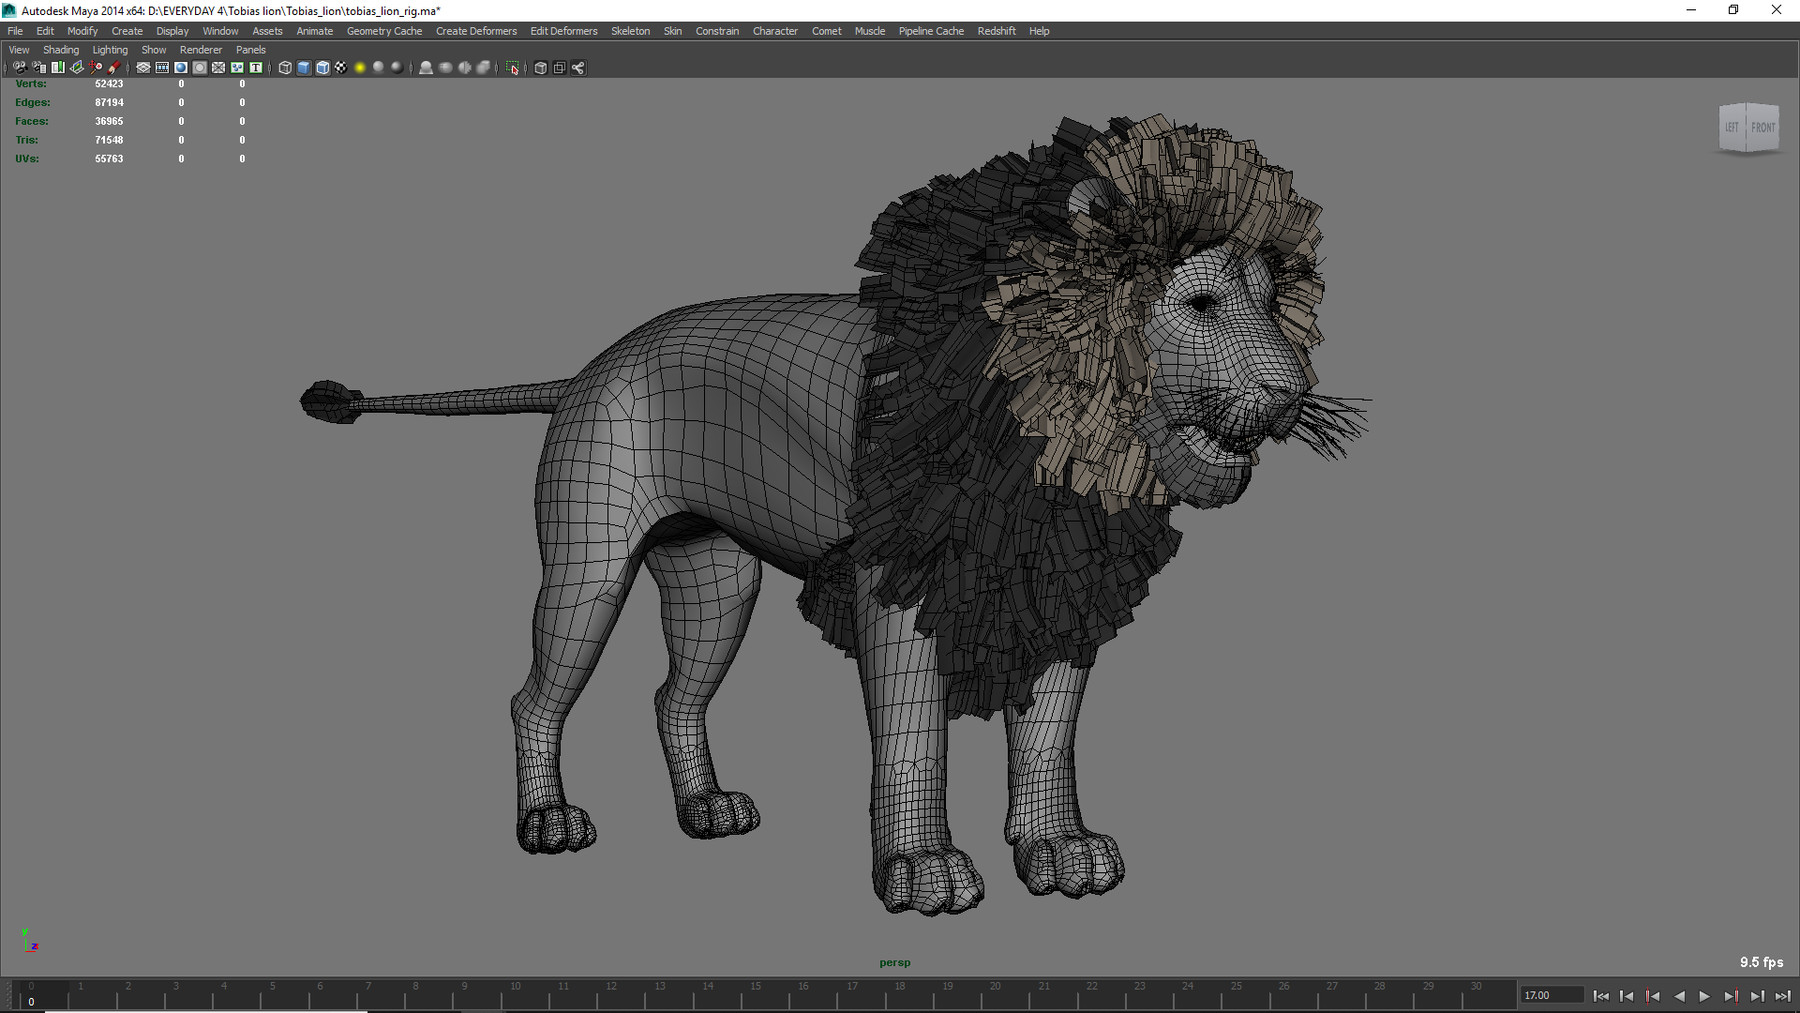Open Camera Attributes from the panel toolbar
1800x1013 pixels.
tap(39, 68)
